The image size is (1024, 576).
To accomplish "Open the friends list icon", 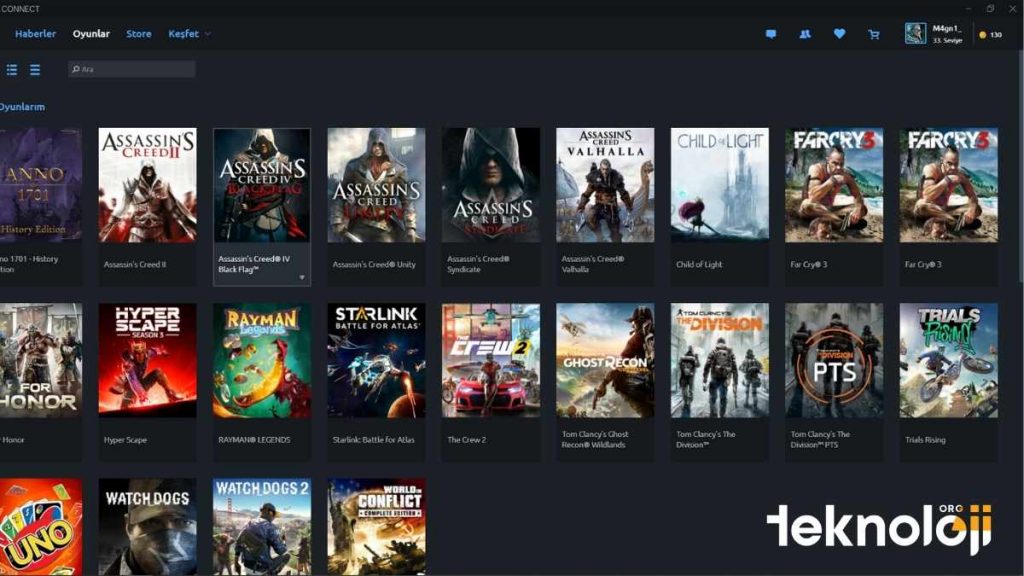I will (x=805, y=34).
